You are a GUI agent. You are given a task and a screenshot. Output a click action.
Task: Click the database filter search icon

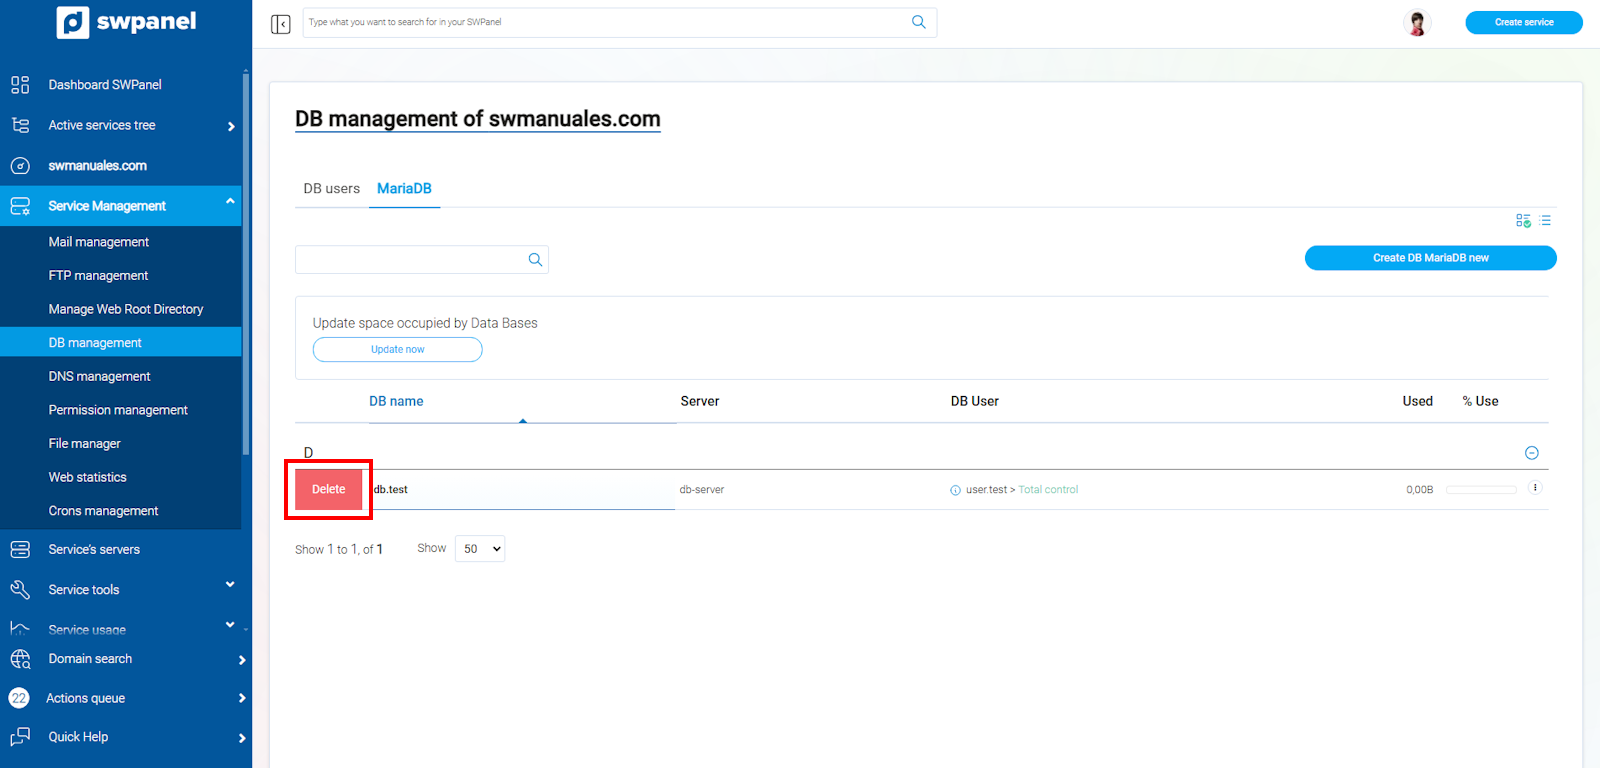[535, 260]
